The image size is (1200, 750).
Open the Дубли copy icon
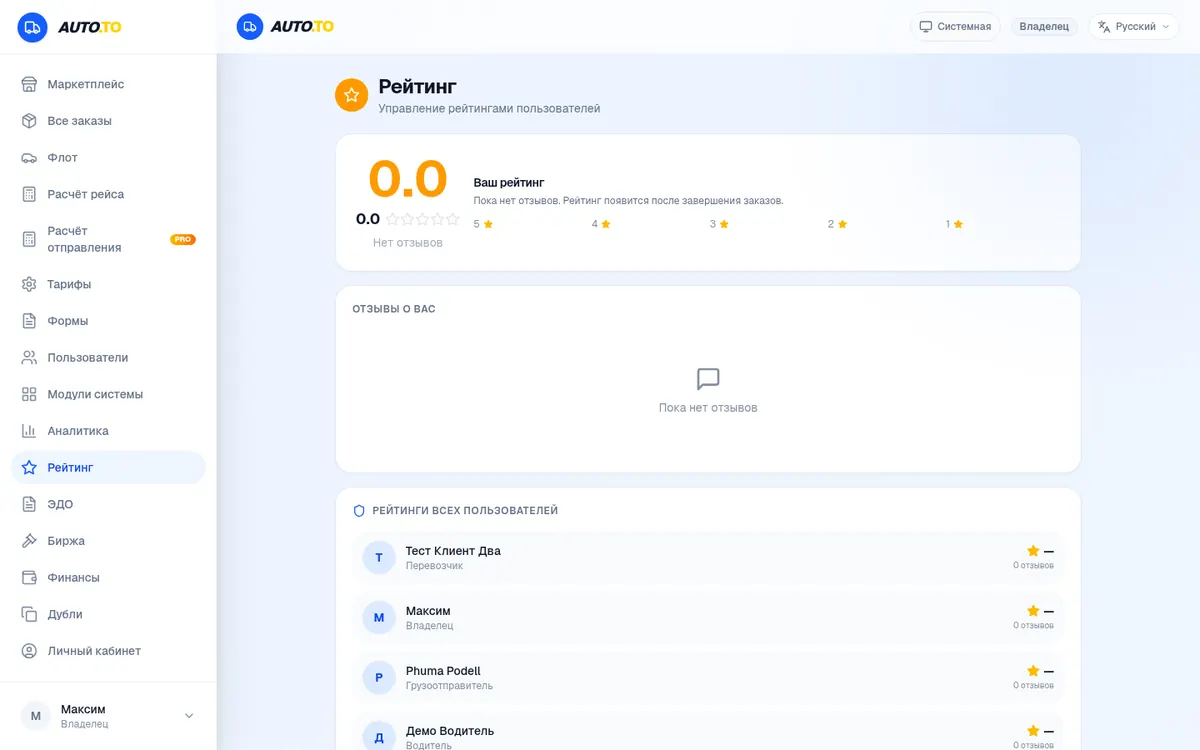point(29,614)
